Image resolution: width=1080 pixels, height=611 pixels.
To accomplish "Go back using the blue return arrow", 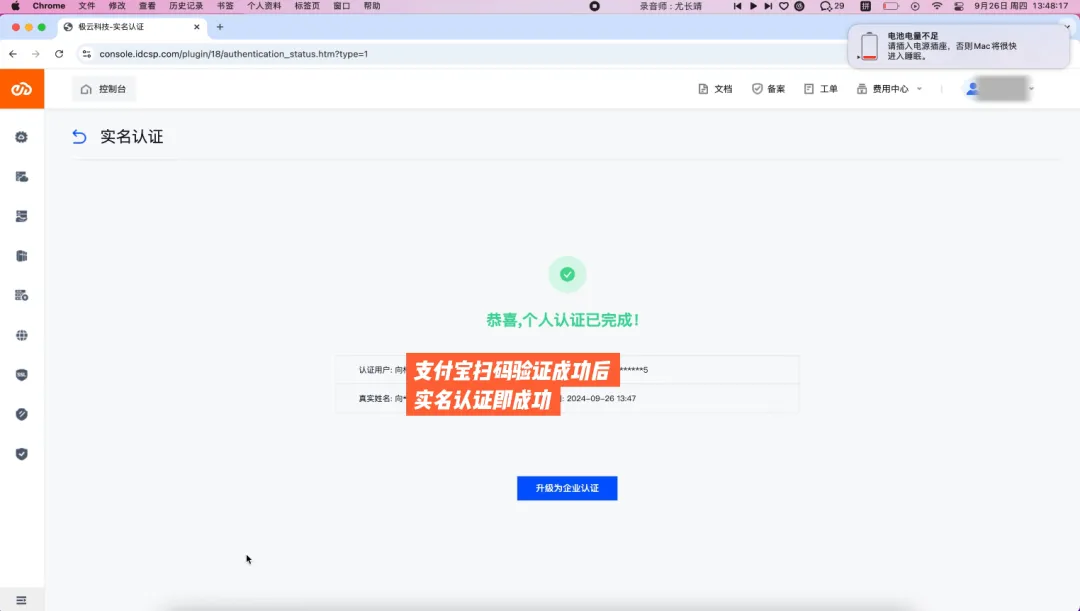I will click(79, 136).
